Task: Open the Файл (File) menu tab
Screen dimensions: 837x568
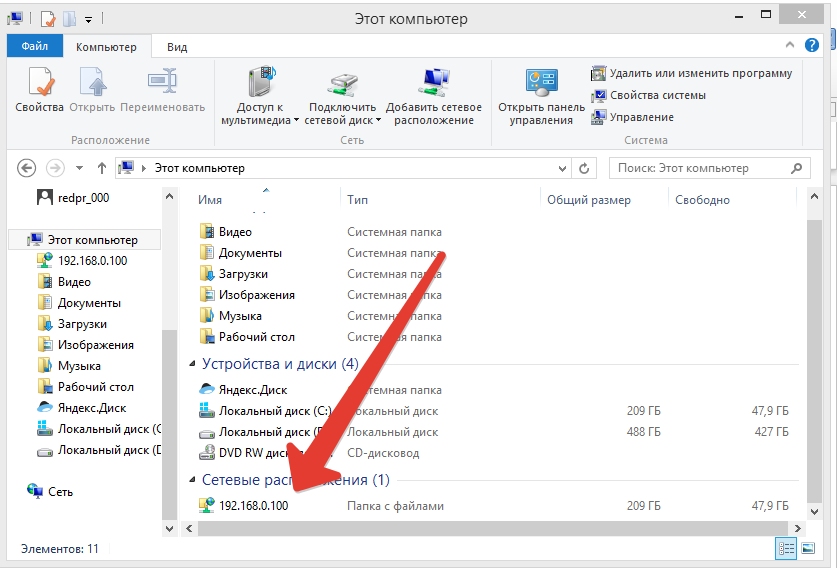Action: [x=35, y=47]
